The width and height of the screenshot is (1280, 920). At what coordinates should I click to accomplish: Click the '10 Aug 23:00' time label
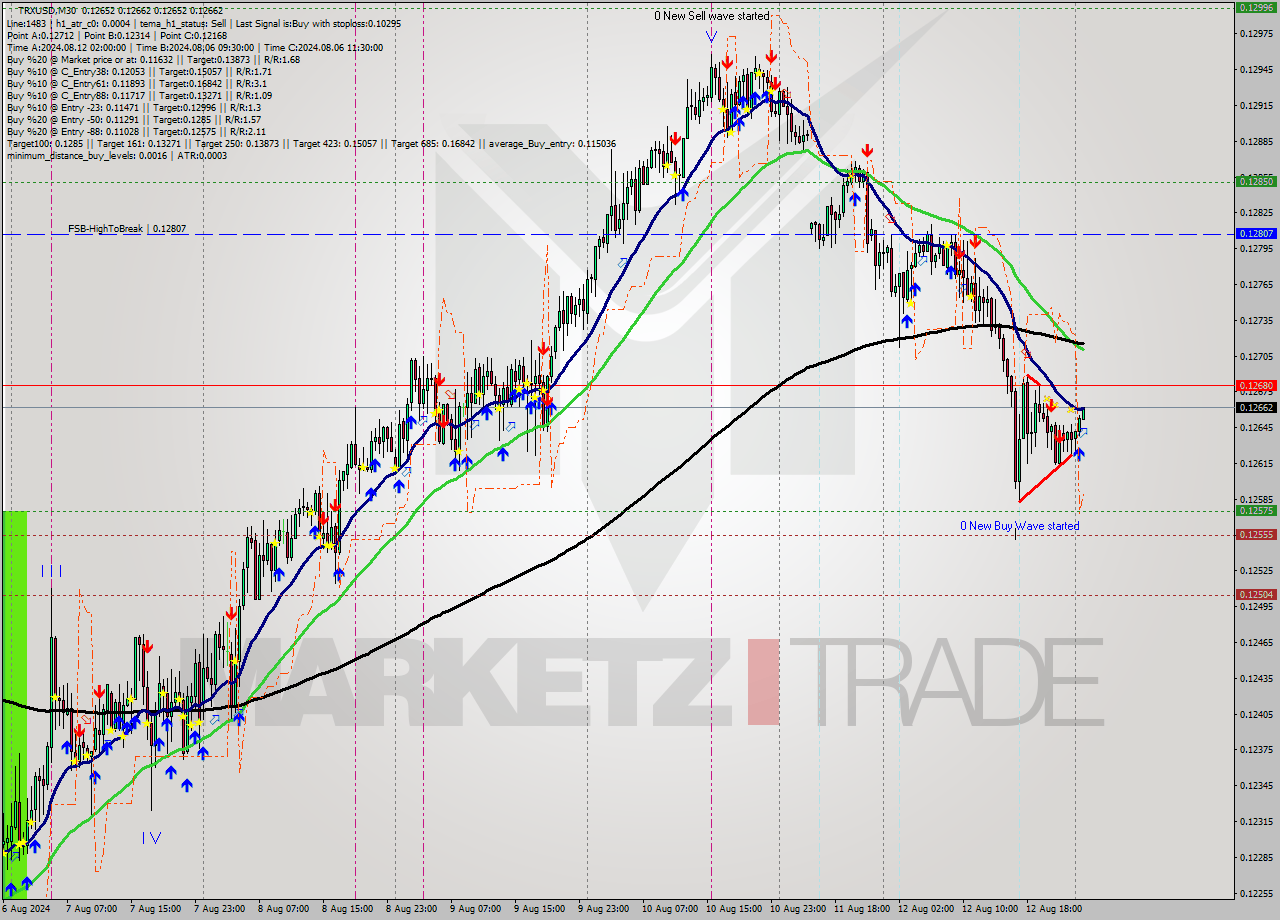[798, 909]
